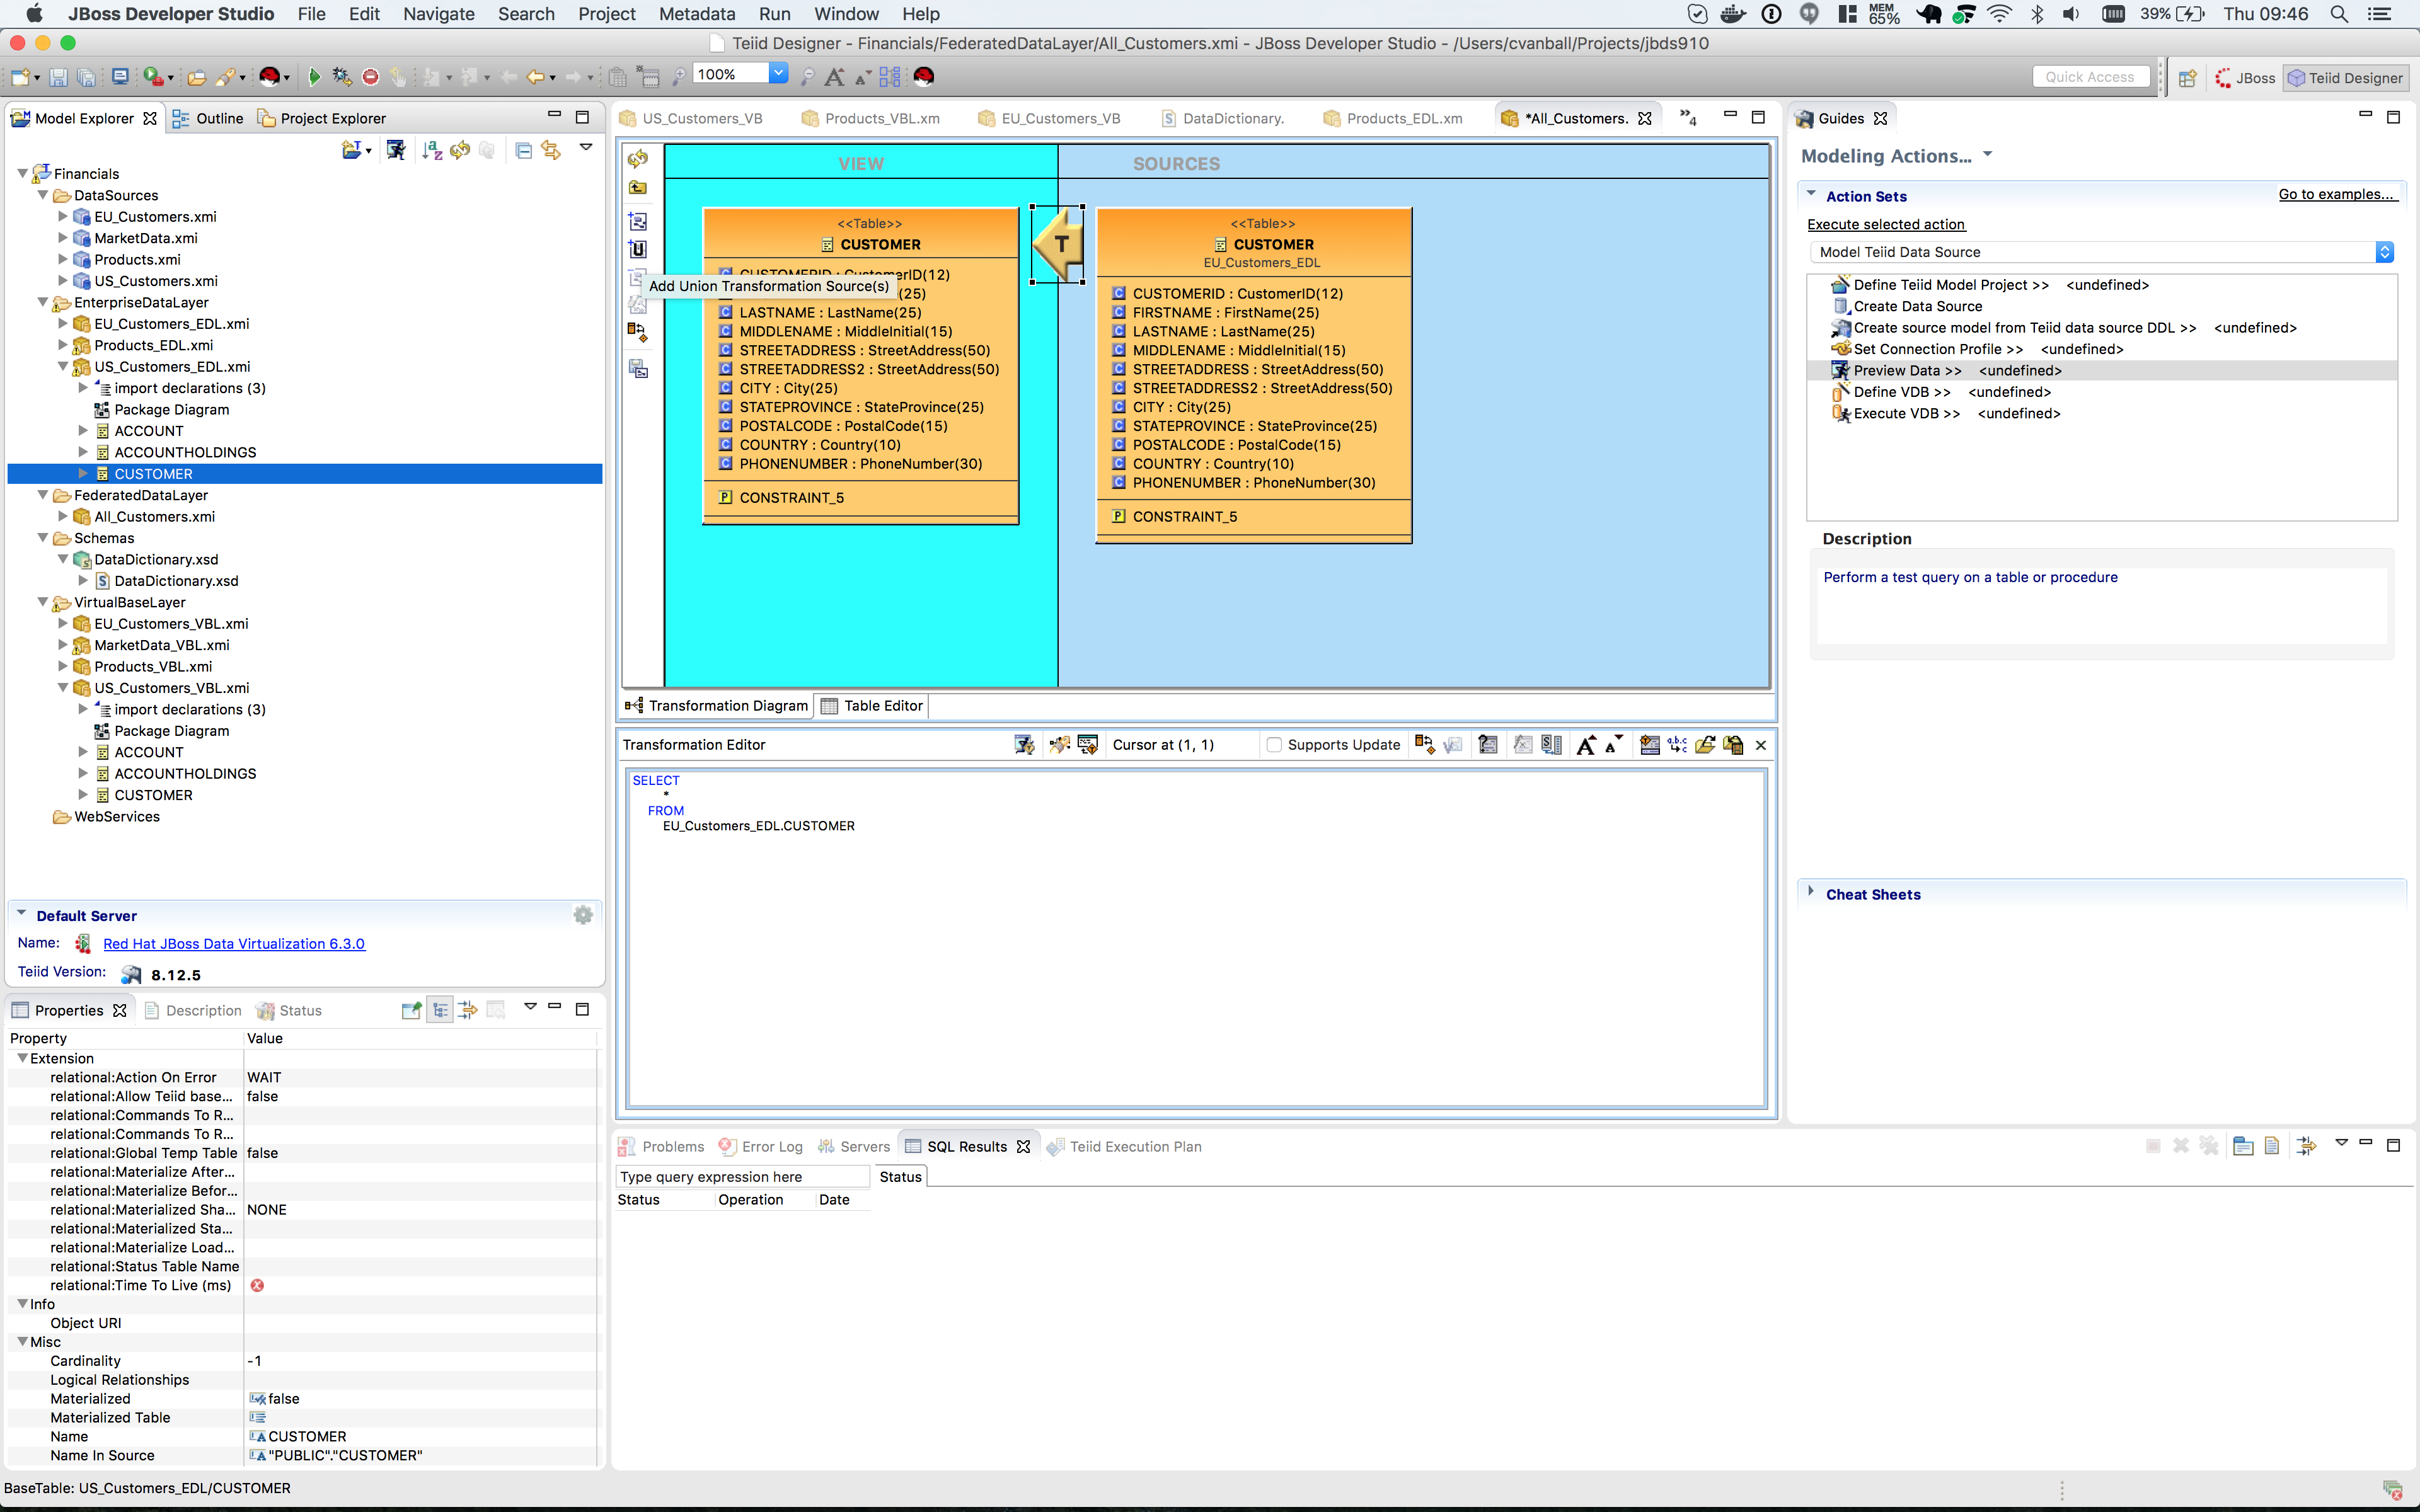Click the Go to examples link
Screen dimensions: 2420x1512
(x=2338, y=194)
